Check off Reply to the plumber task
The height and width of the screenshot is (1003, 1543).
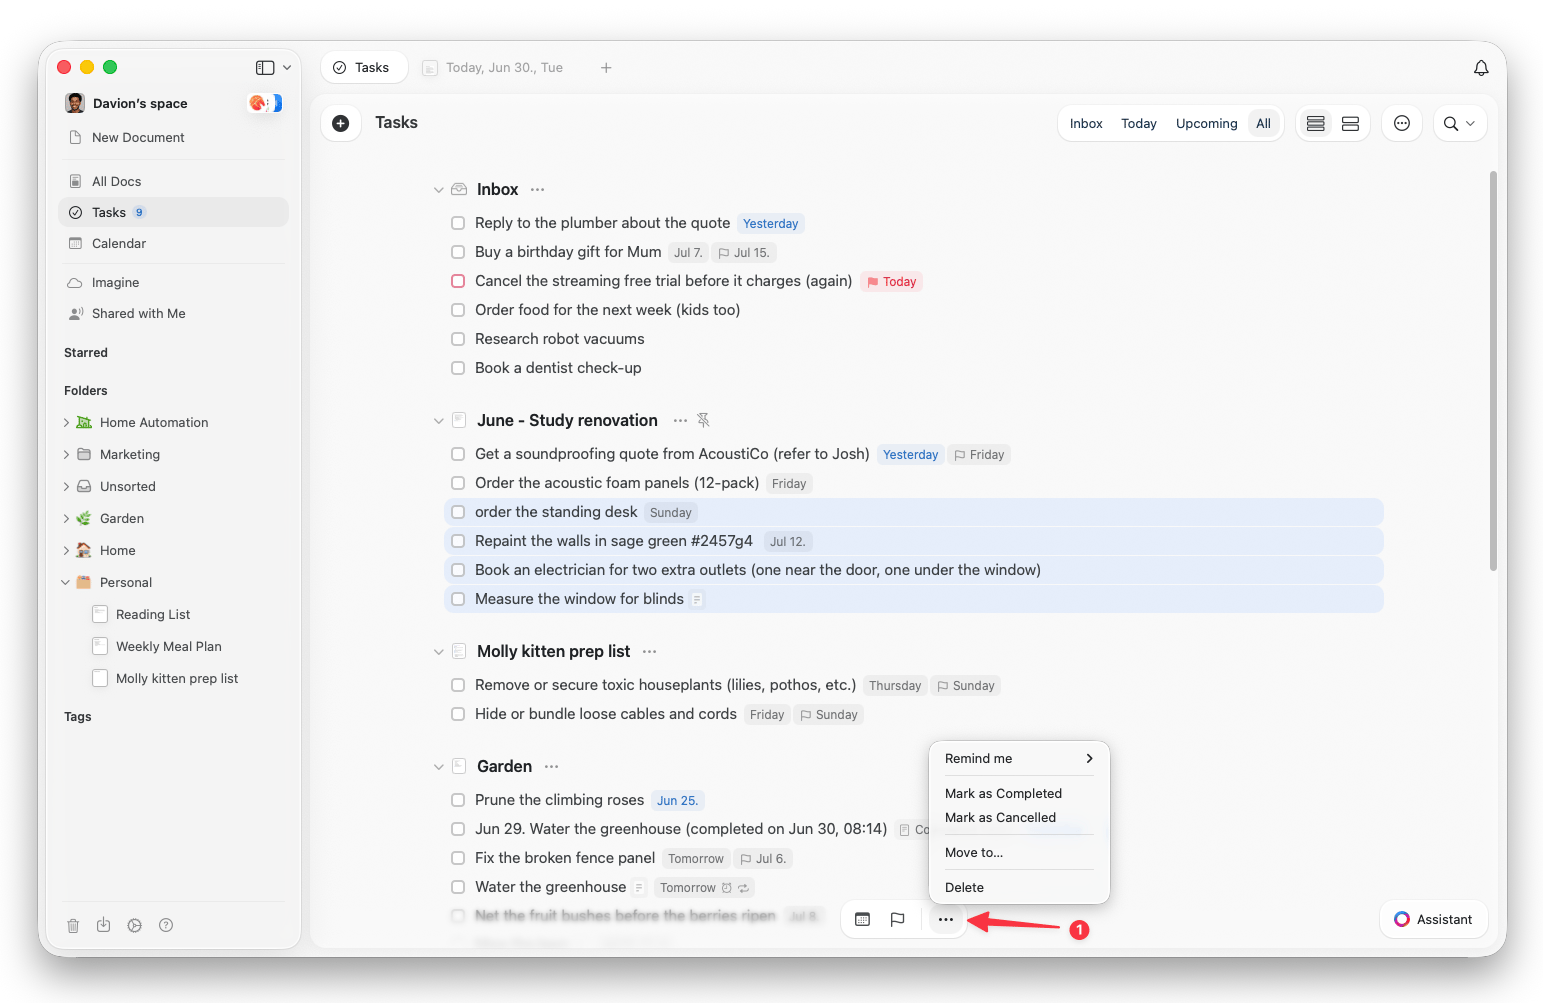pyautogui.click(x=458, y=223)
